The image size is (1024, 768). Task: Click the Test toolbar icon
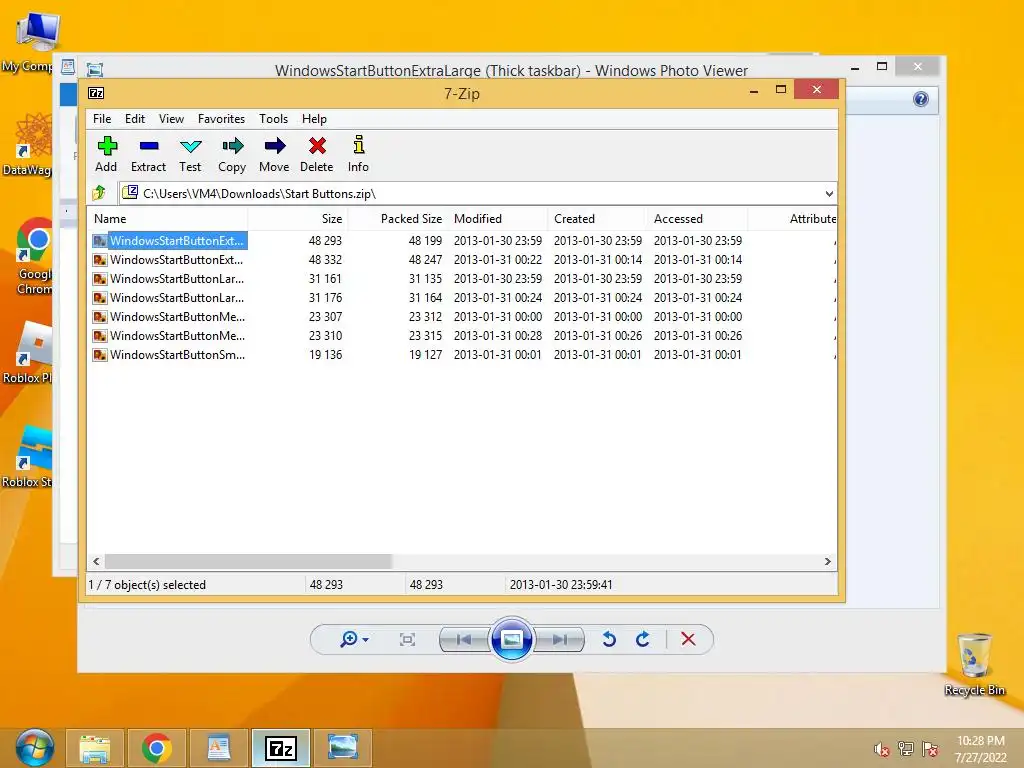click(190, 154)
